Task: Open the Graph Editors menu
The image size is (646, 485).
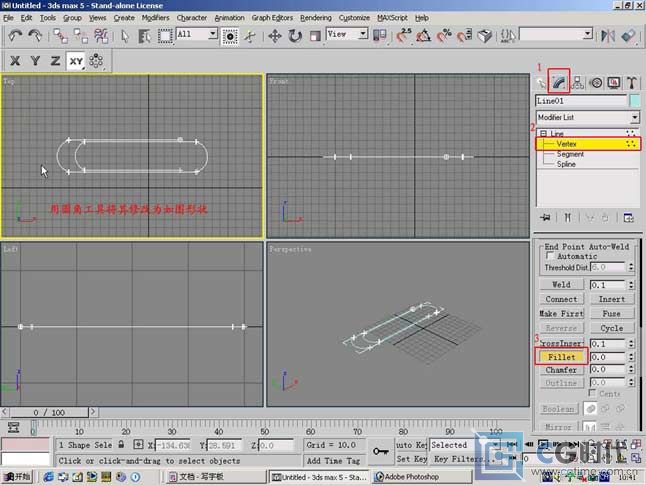Action: (x=272, y=18)
